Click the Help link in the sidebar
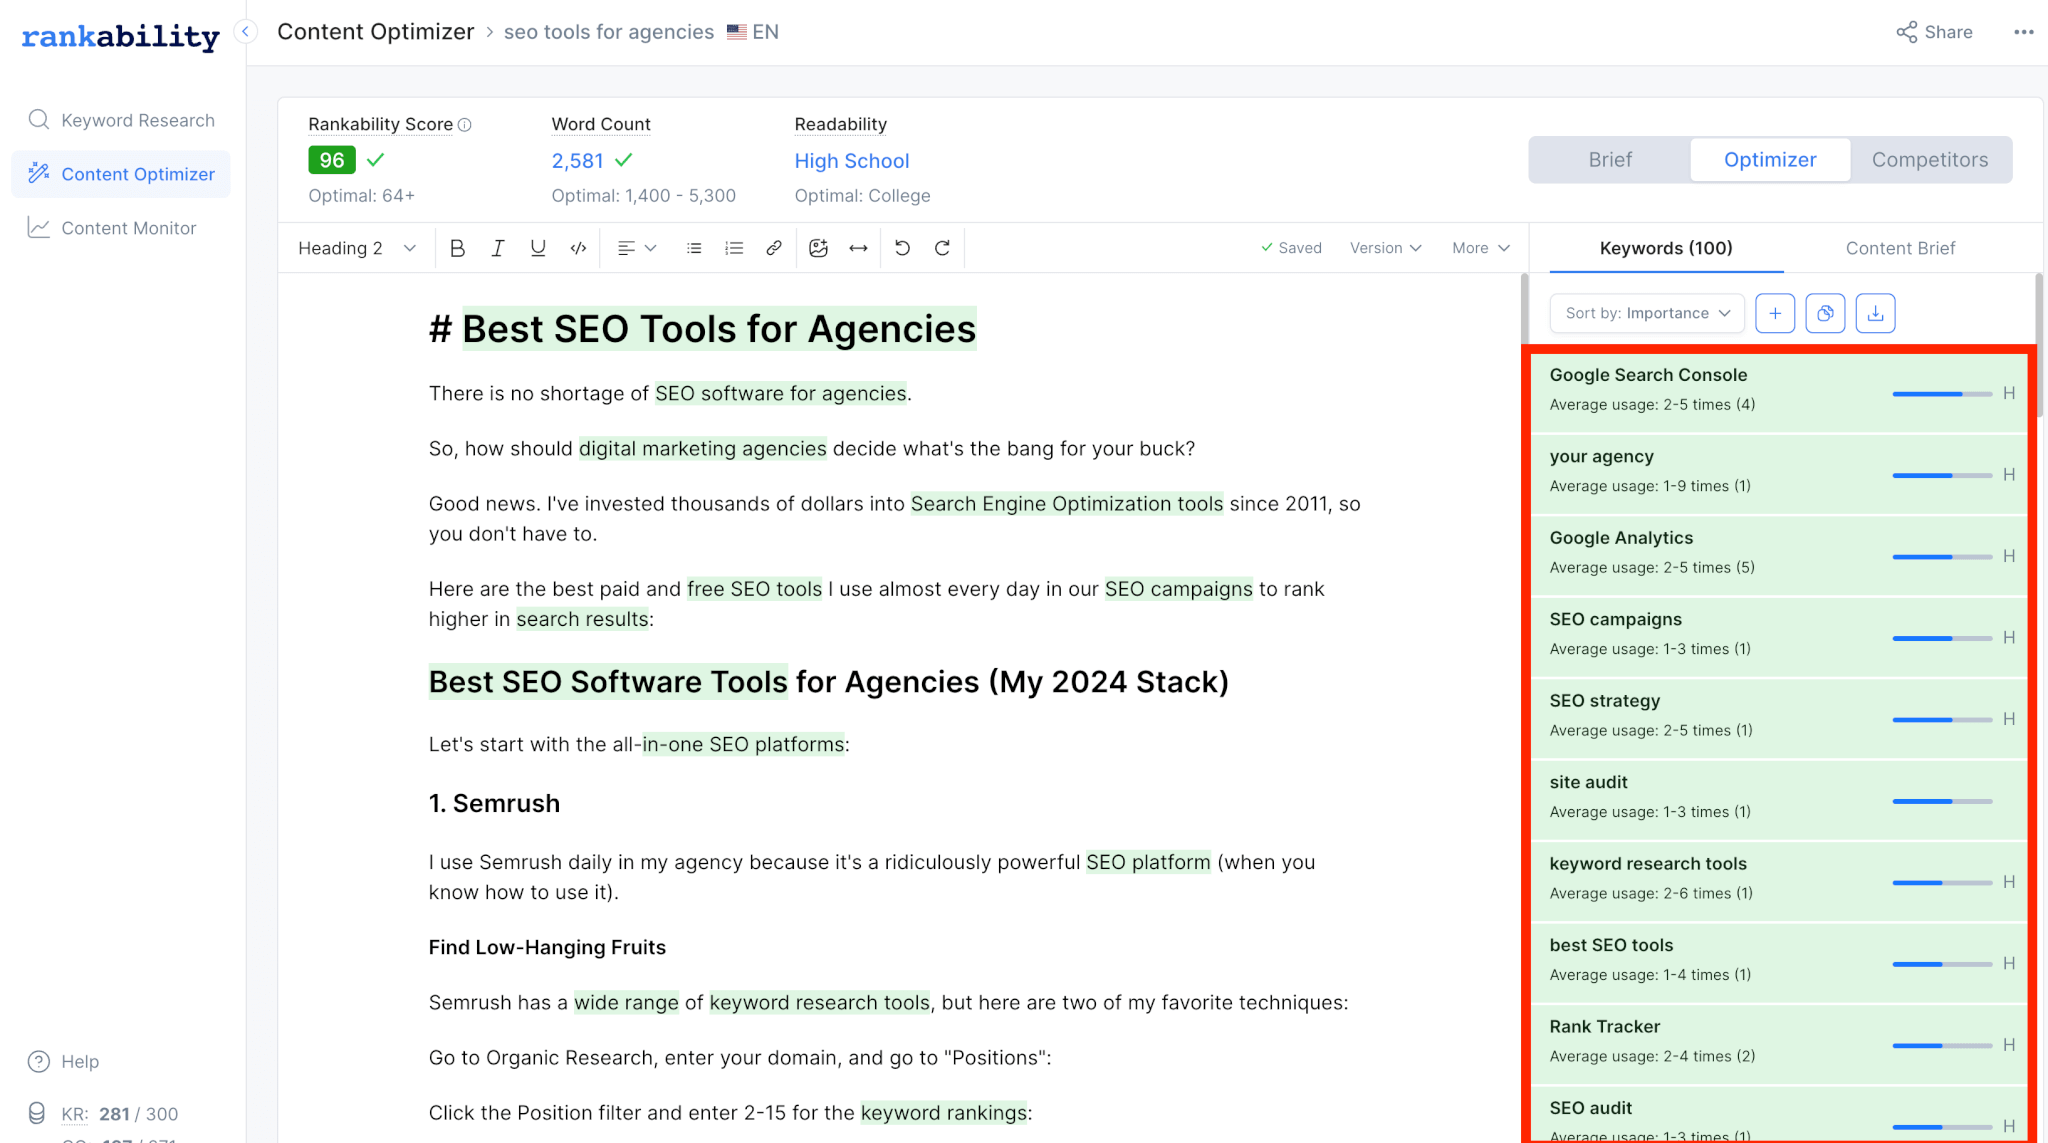 pyautogui.click(x=80, y=1062)
